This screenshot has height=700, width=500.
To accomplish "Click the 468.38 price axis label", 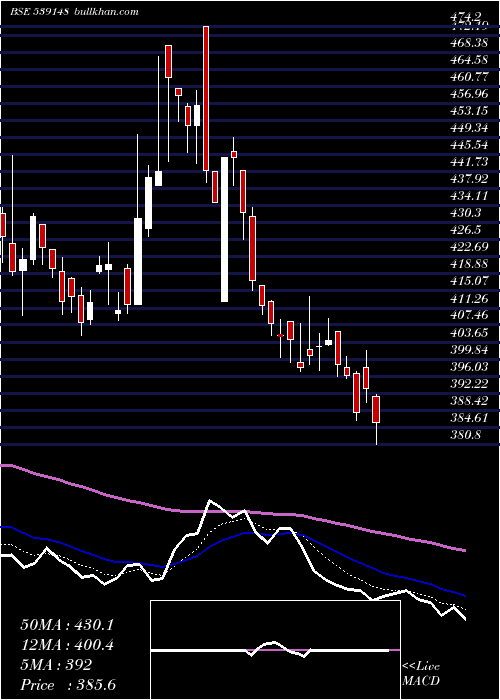I will point(469,43).
